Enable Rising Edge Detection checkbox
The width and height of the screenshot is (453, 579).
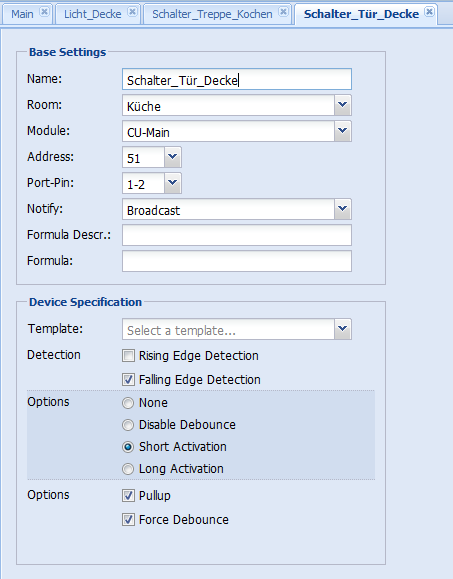tap(128, 356)
